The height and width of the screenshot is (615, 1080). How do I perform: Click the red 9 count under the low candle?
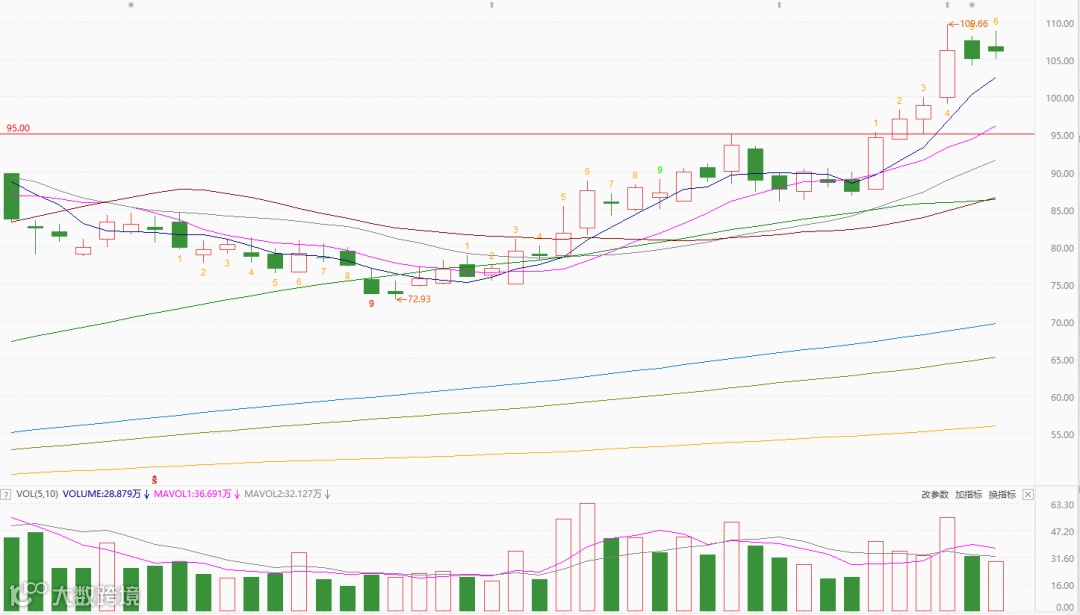(x=371, y=304)
